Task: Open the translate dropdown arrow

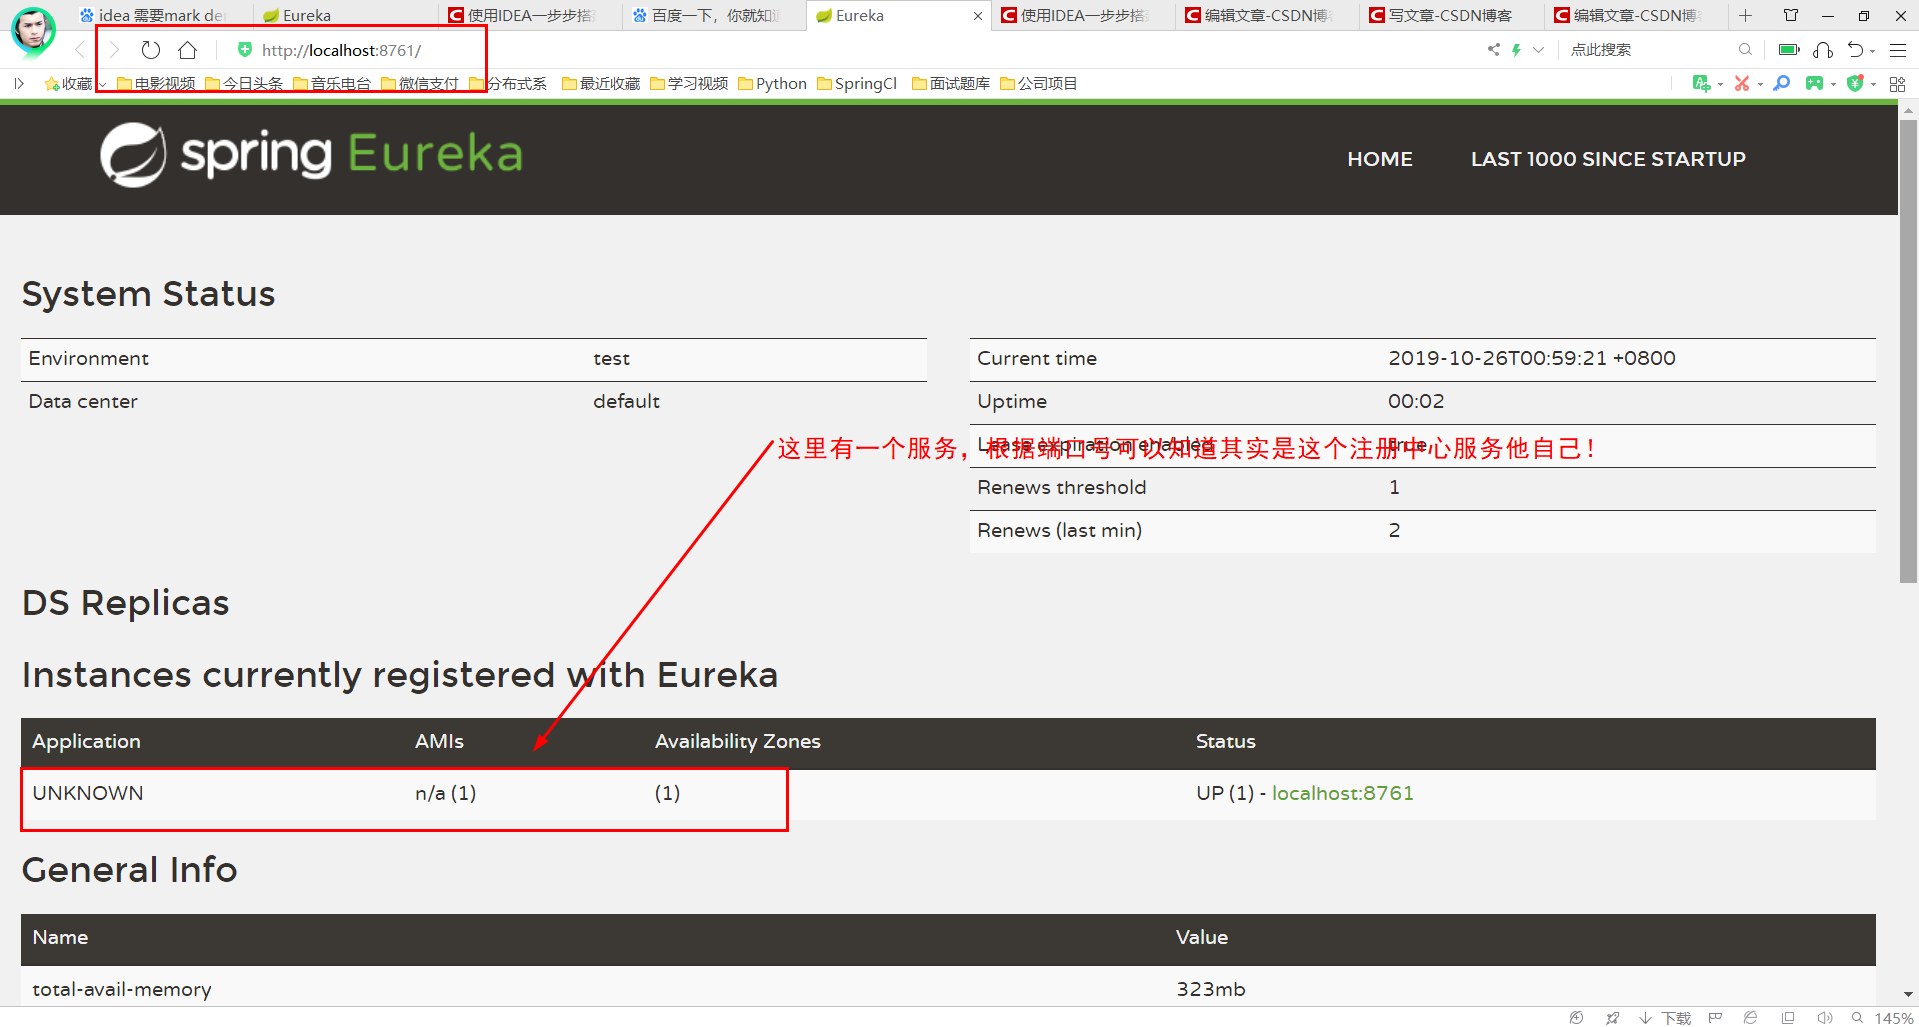Action: click(1720, 84)
